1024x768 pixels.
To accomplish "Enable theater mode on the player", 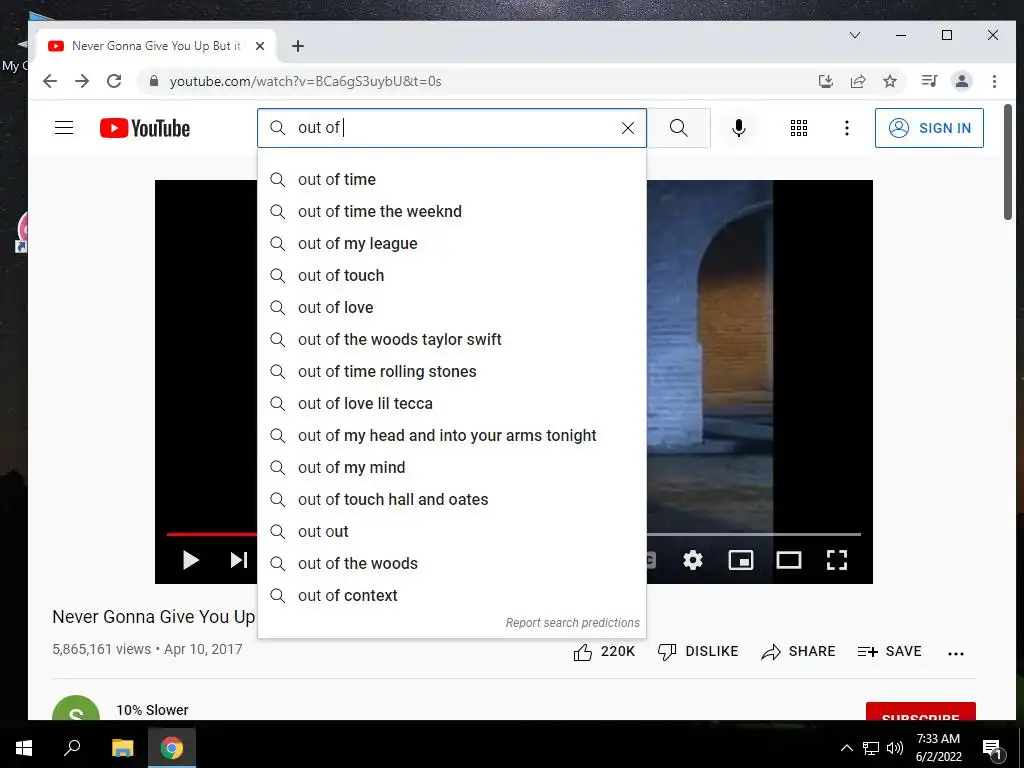I will click(789, 560).
